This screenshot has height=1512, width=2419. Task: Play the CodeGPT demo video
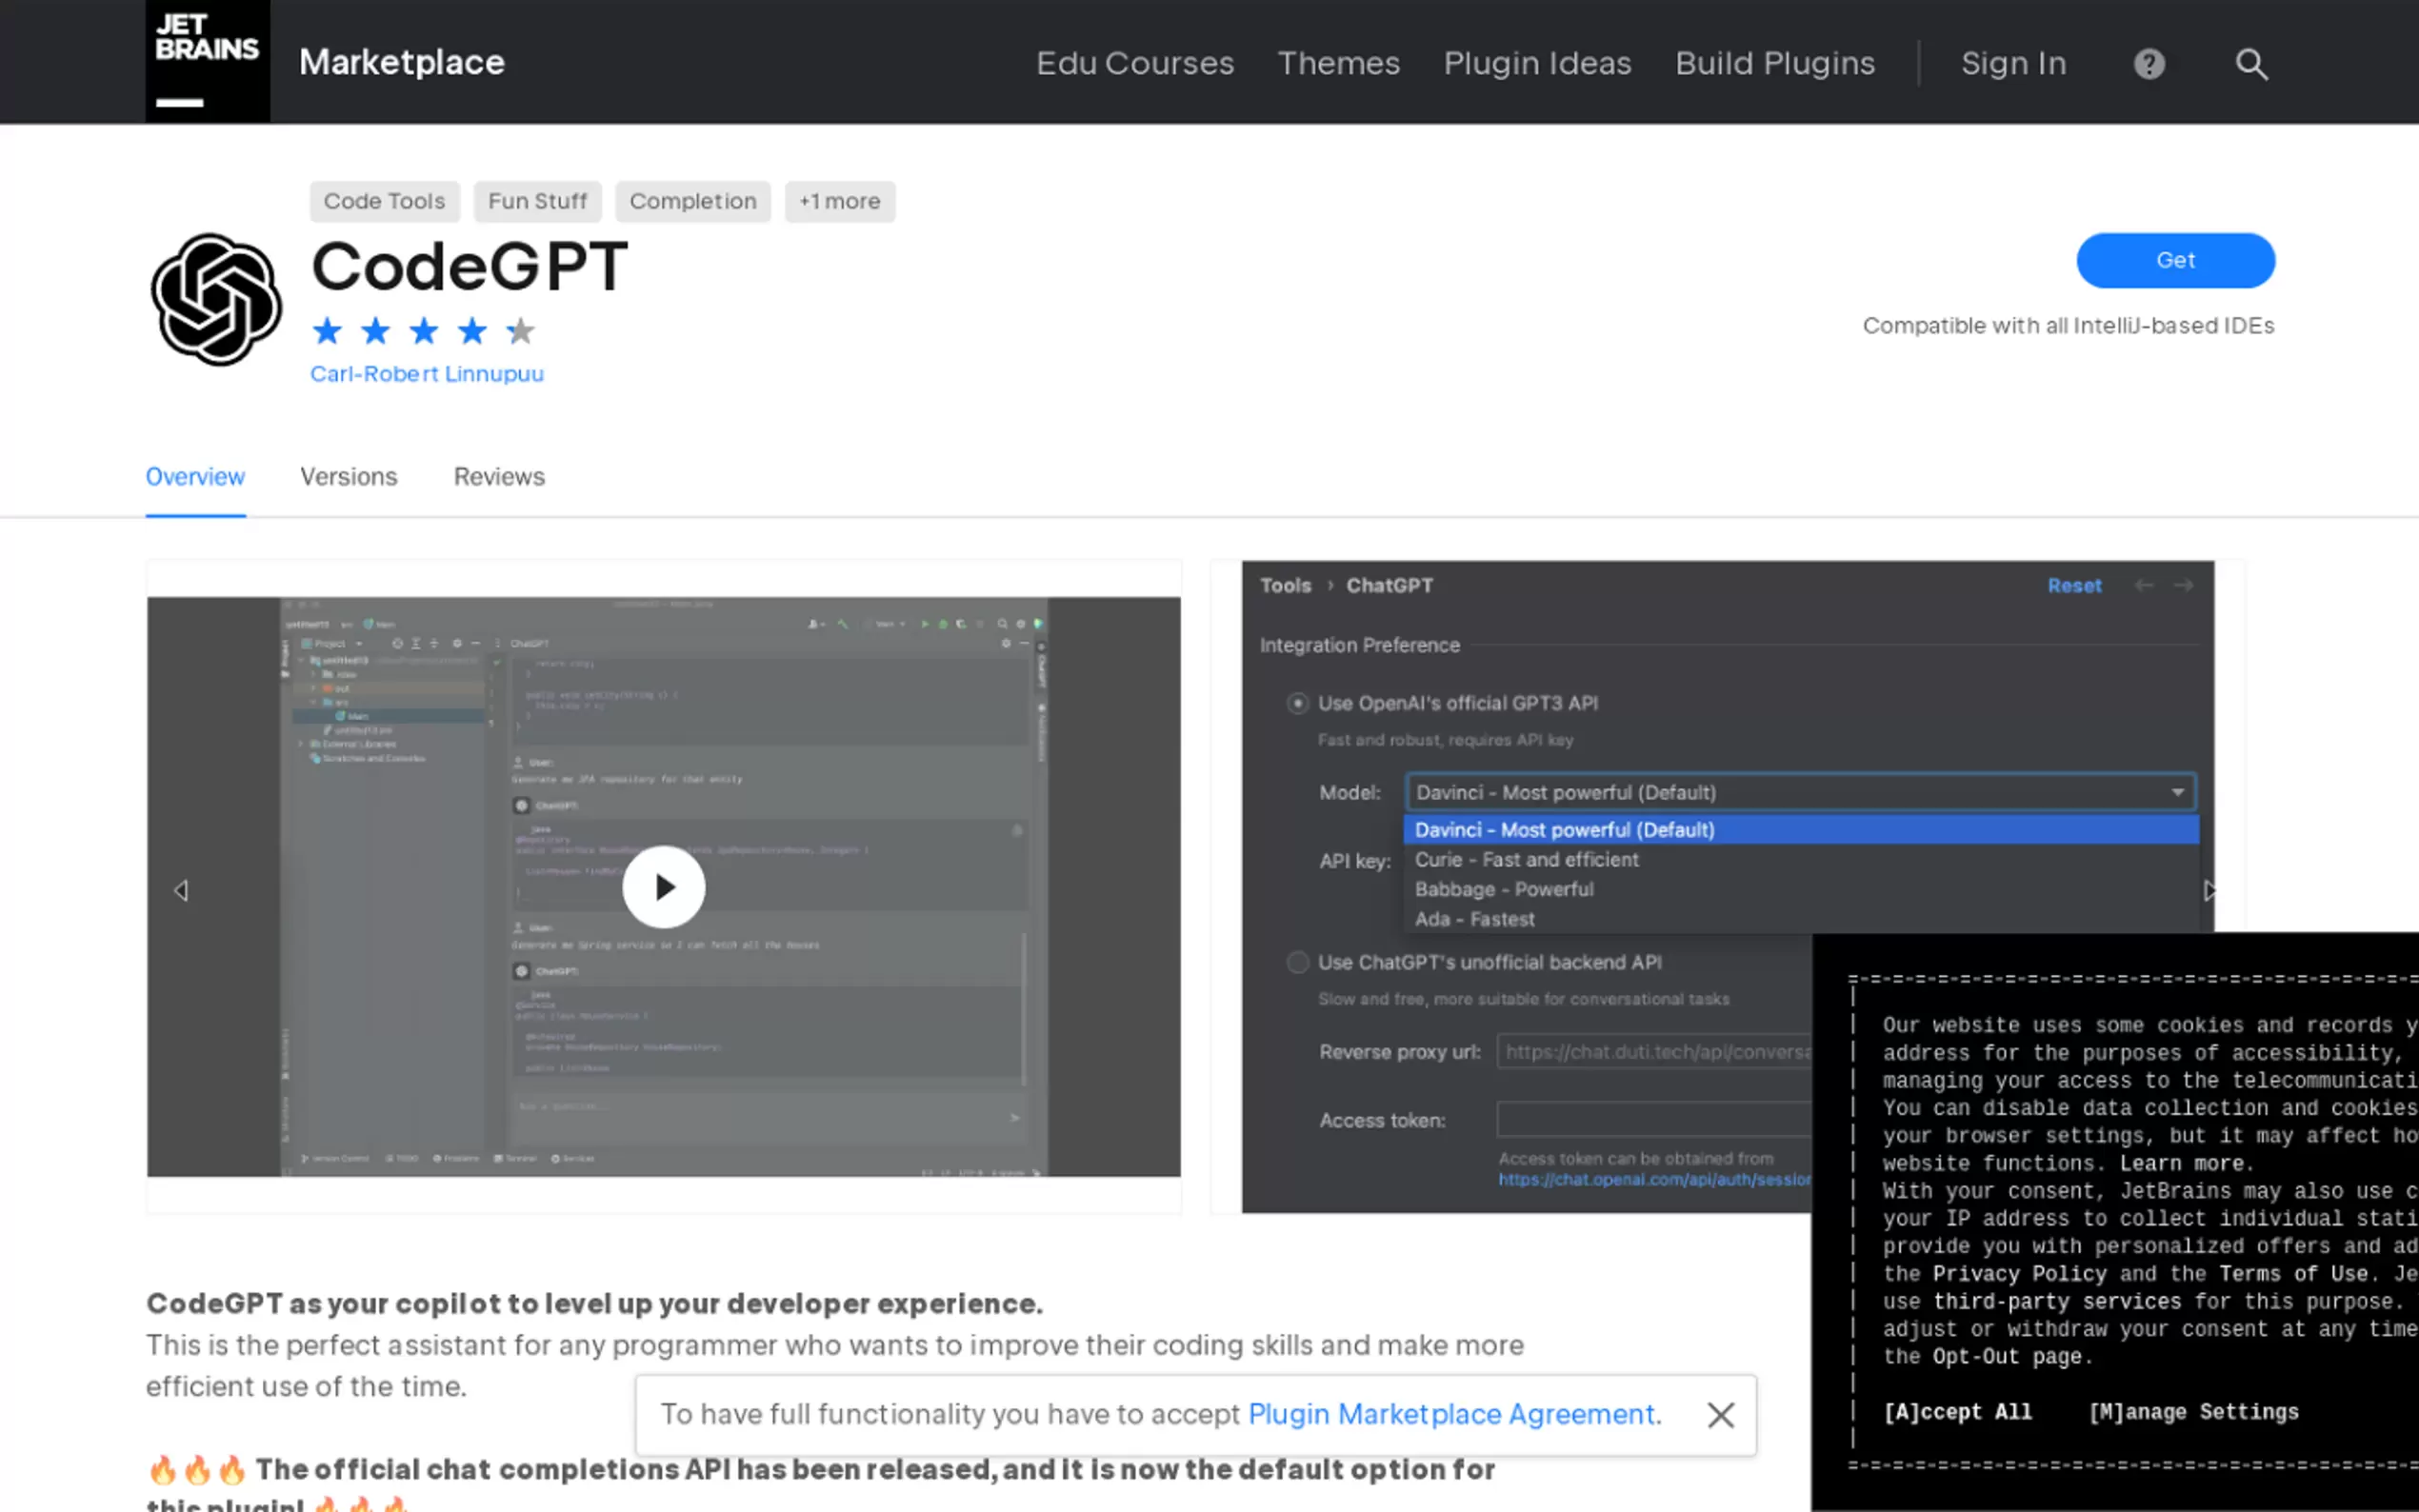663,887
